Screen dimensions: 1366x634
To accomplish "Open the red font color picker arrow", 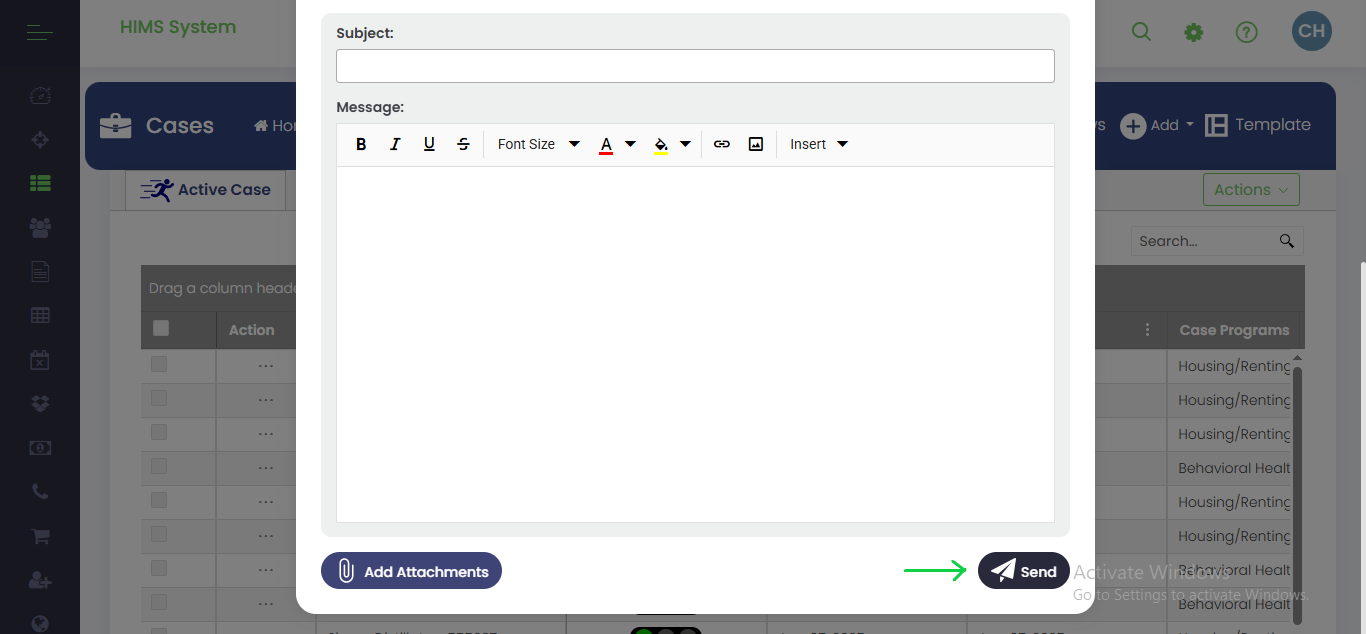I will (630, 144).
